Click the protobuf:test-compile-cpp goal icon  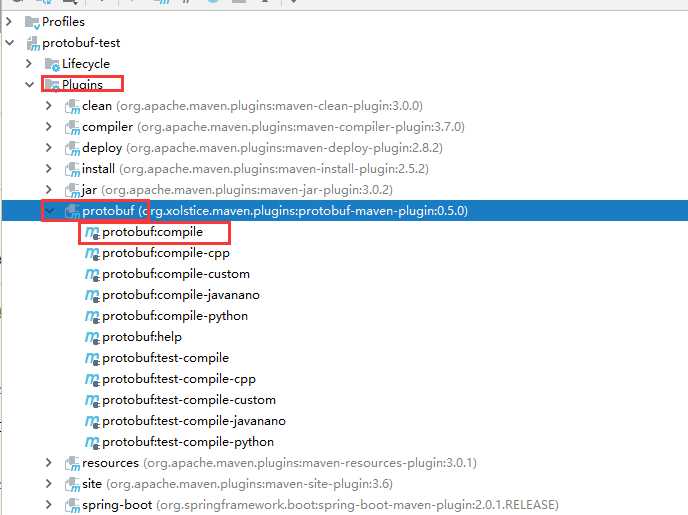pos(92,379)
